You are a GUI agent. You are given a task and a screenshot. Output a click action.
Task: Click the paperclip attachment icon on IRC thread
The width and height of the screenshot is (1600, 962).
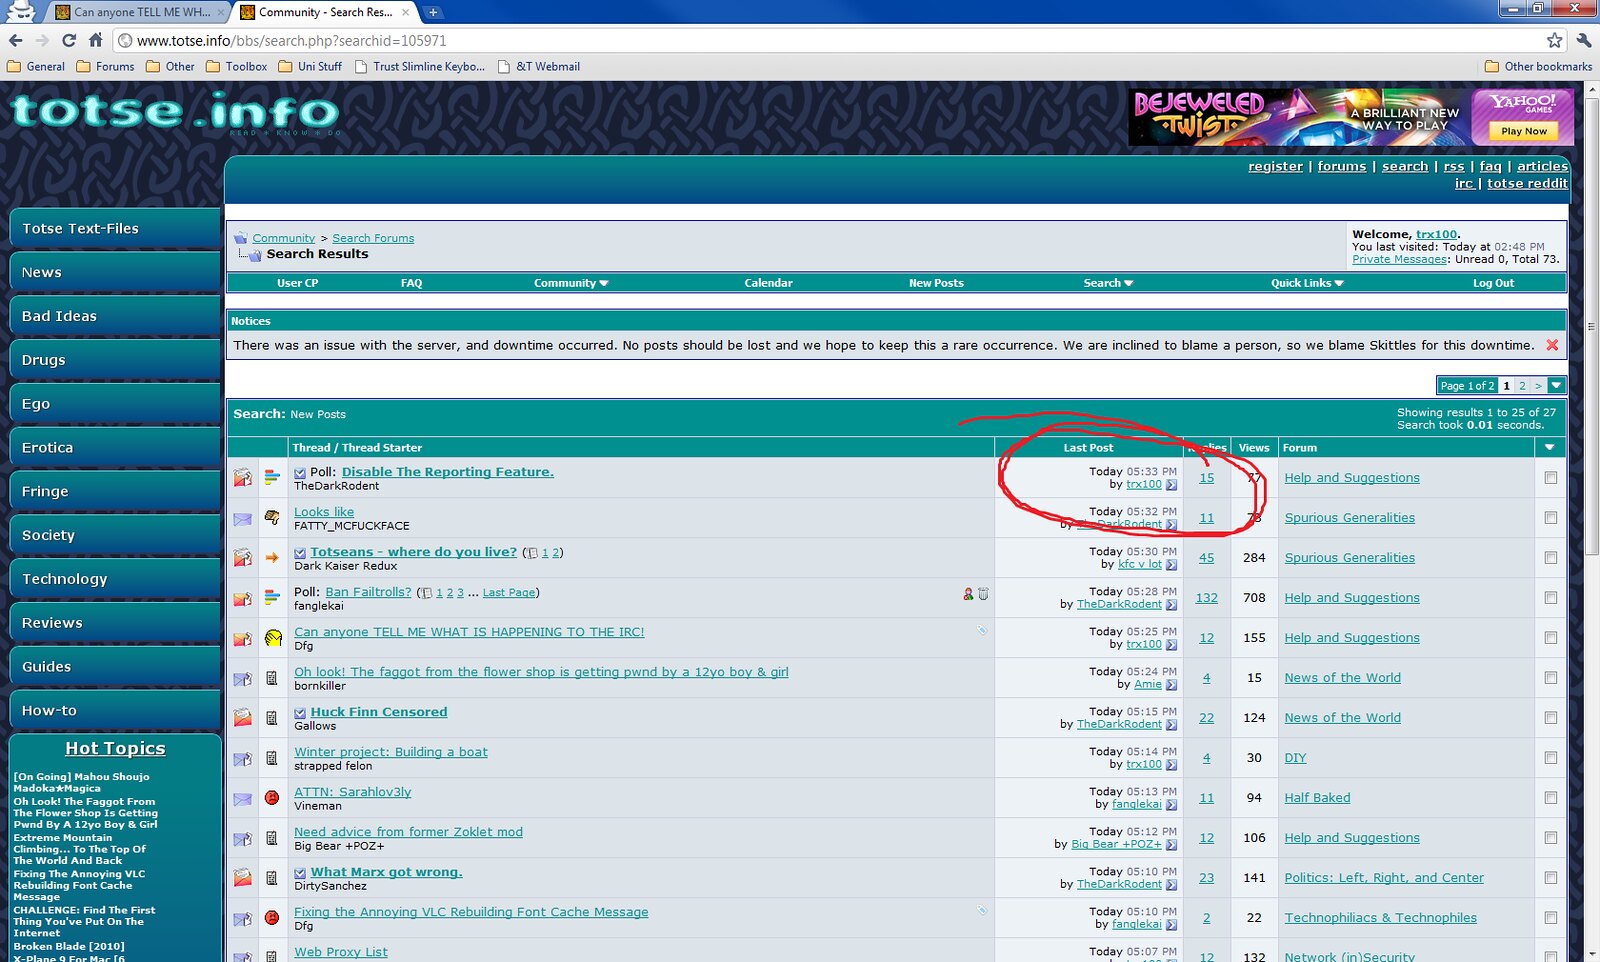982,630
